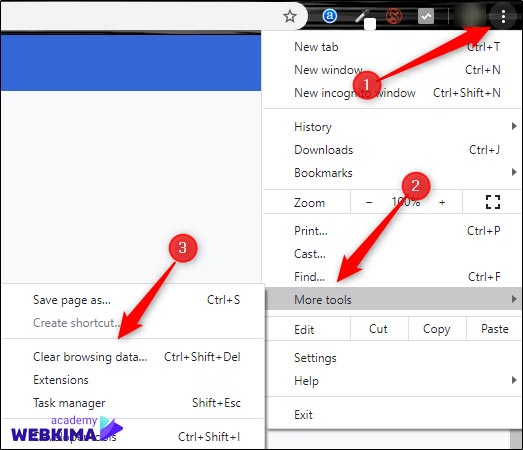Open the red circular S extension icon
The height and width of the screenshot is (450, 523).
pos(394,16)
